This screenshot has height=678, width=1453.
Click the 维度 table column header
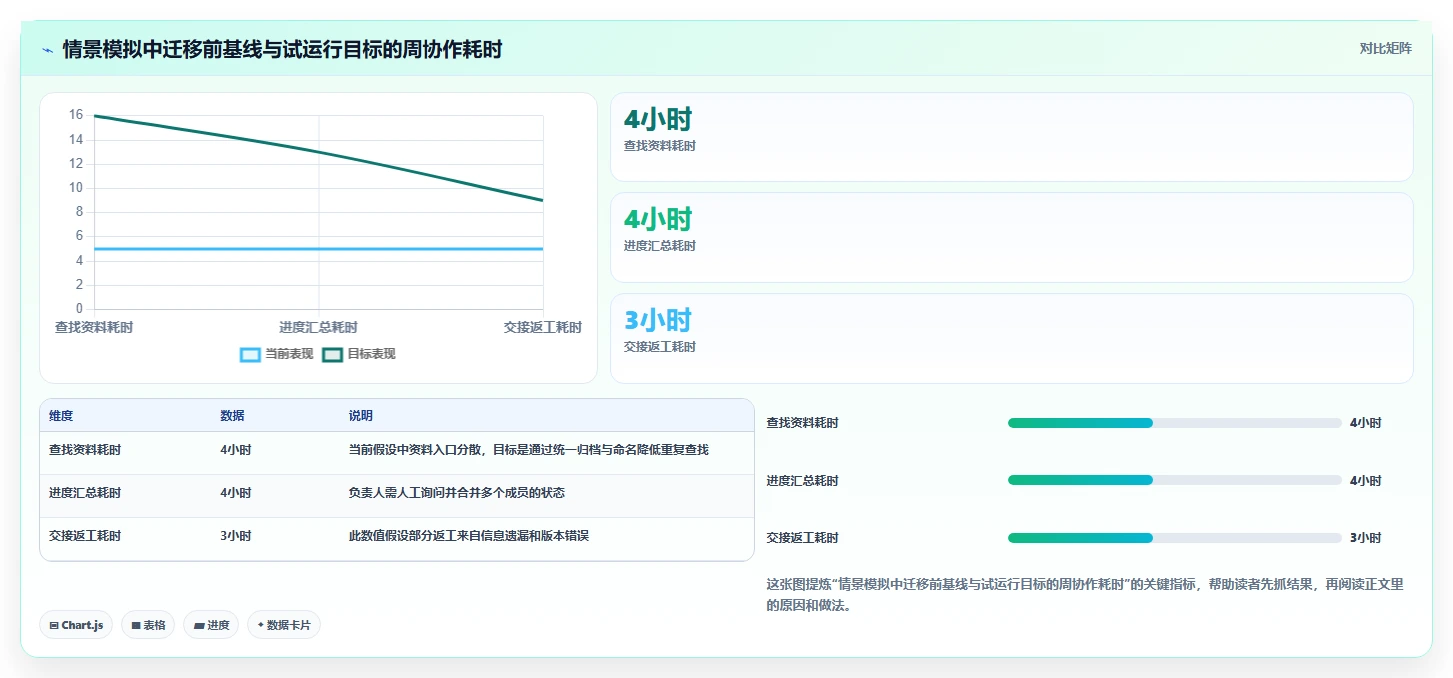pos(61,416)
